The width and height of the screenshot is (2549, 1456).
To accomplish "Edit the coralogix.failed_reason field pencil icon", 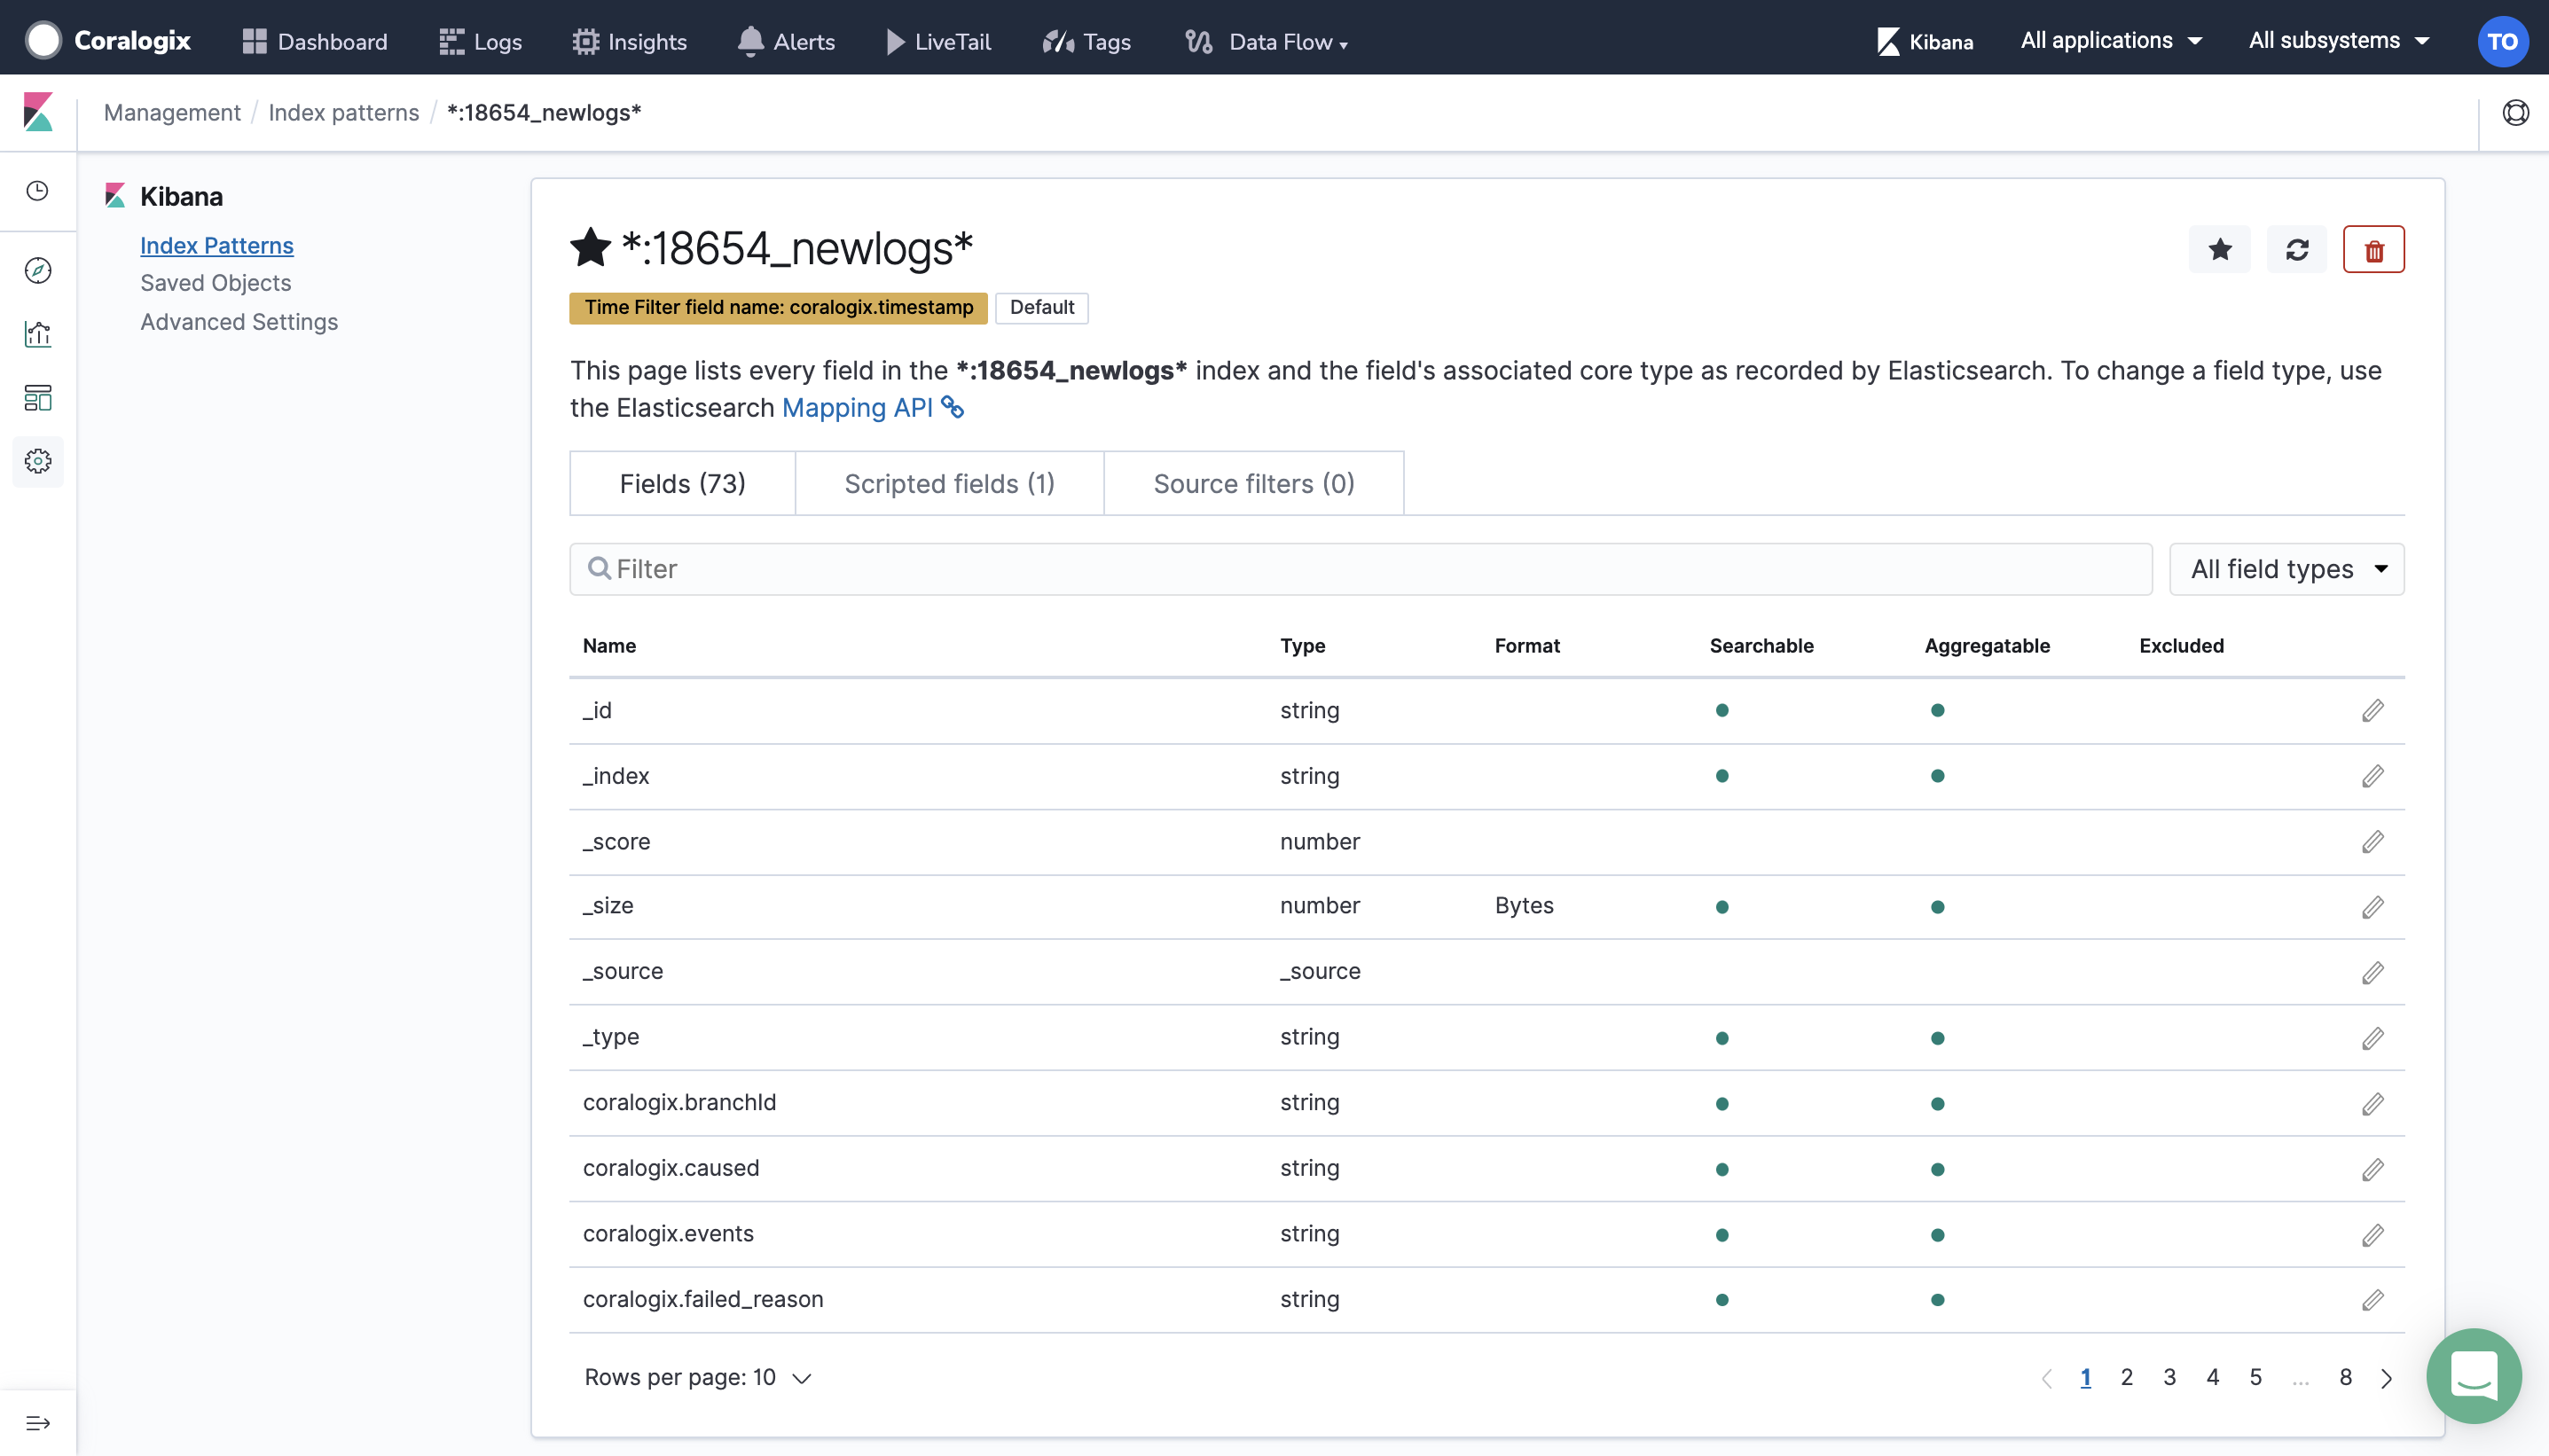I will tap(2373, 1300).
